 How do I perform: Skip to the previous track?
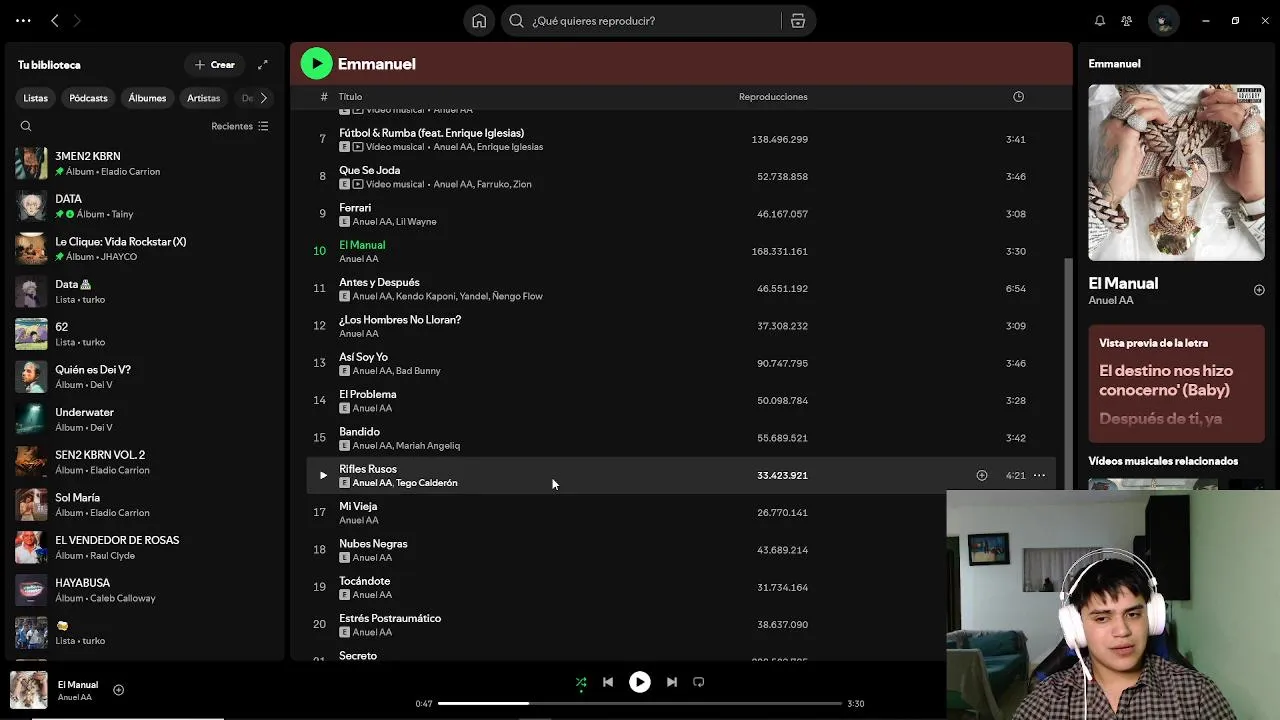coord(607,682)
